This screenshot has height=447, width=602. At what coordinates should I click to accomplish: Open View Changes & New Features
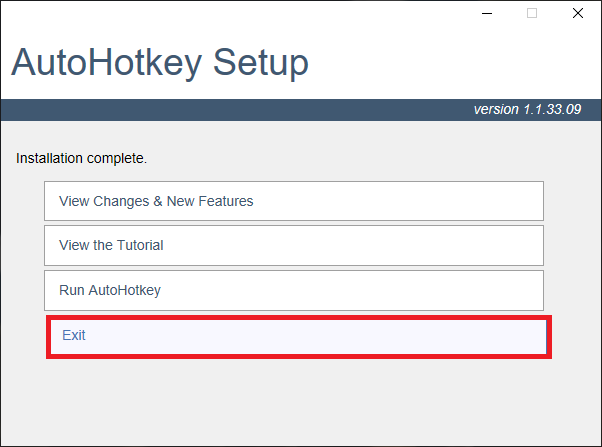(x=294, y=201)
